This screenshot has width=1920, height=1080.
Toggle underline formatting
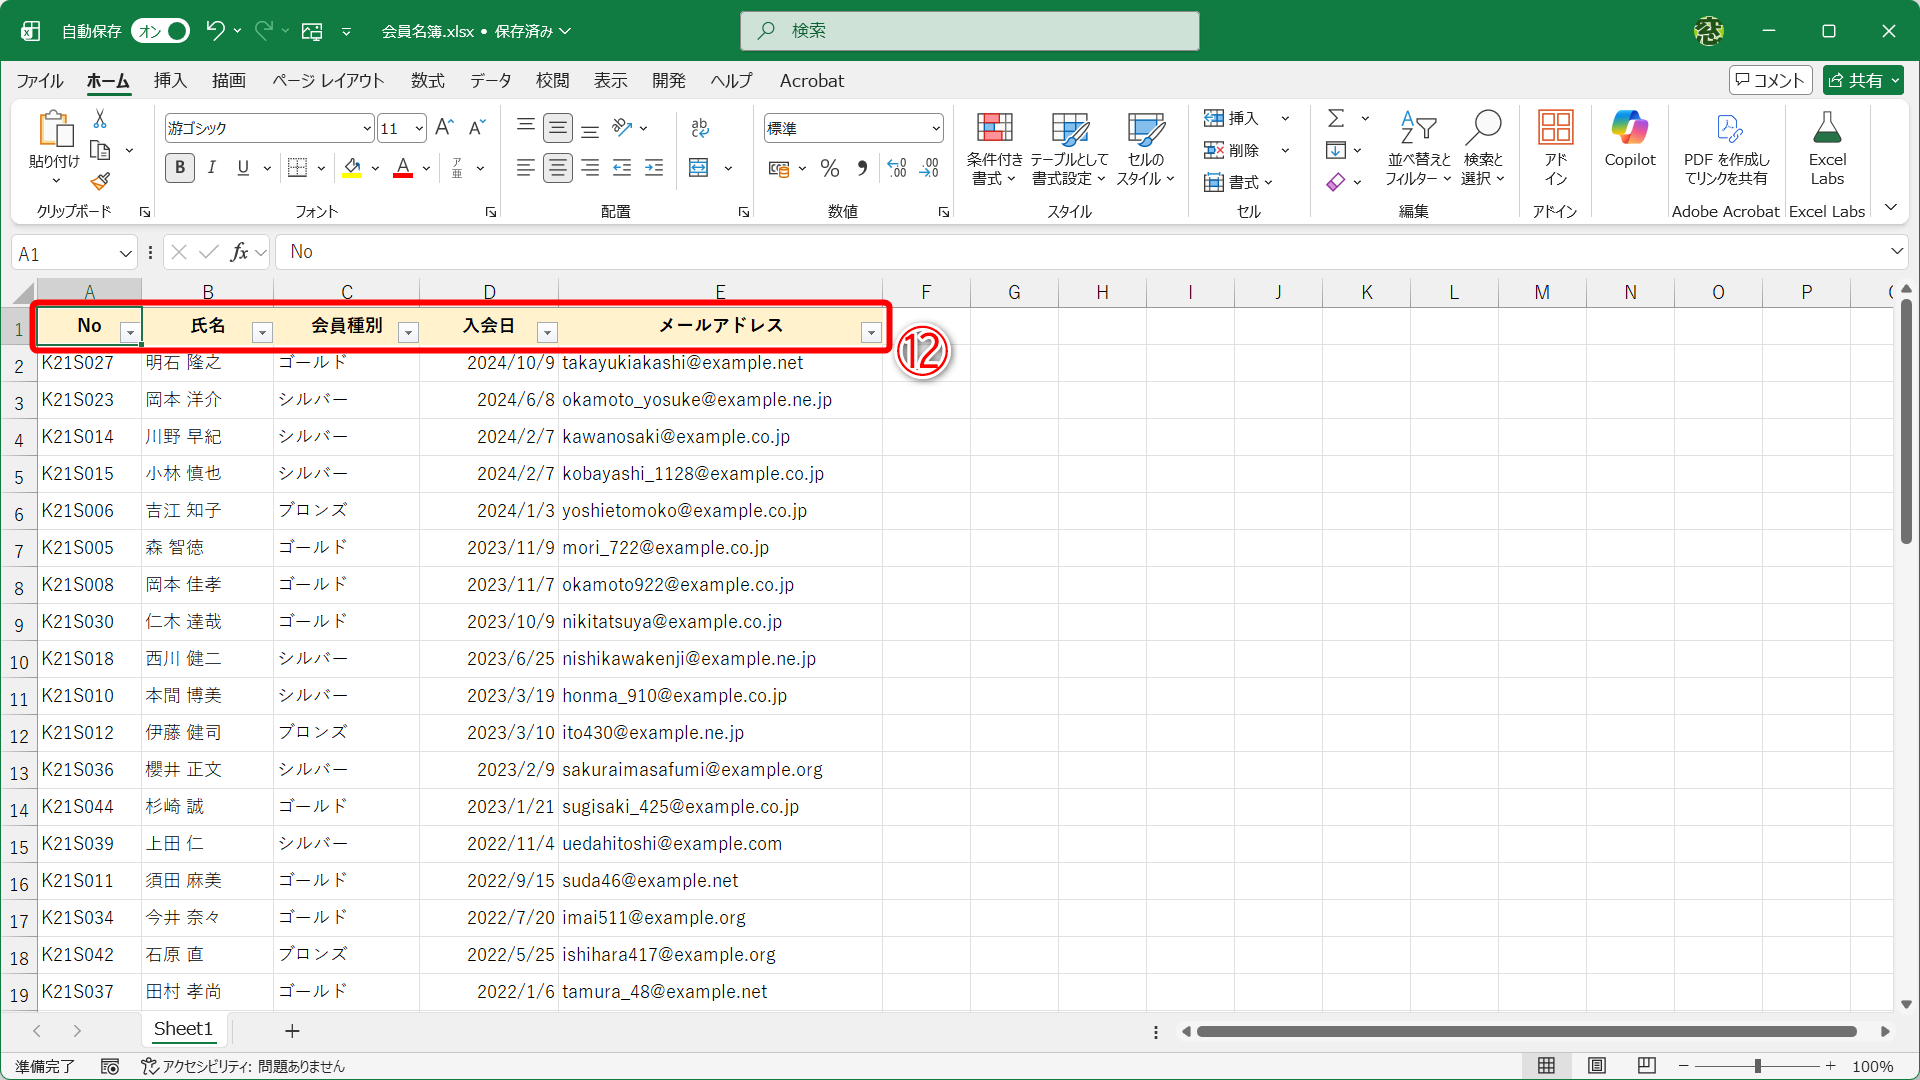click(x=241, y=167)
